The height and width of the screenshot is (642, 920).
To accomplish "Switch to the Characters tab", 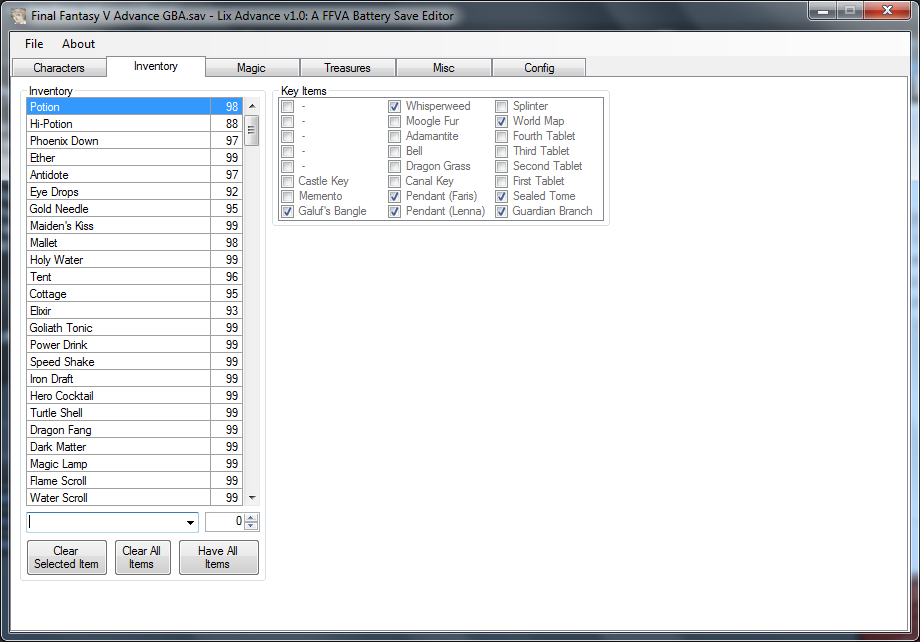I will [x=59, y=68].
